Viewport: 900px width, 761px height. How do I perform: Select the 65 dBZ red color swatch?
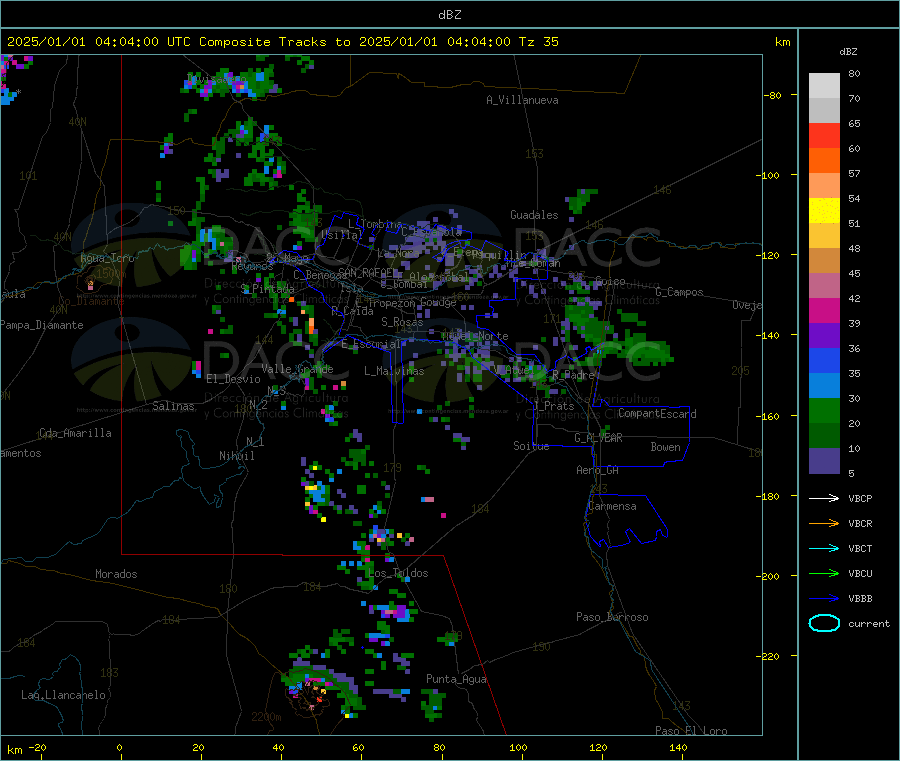[824, 136]
